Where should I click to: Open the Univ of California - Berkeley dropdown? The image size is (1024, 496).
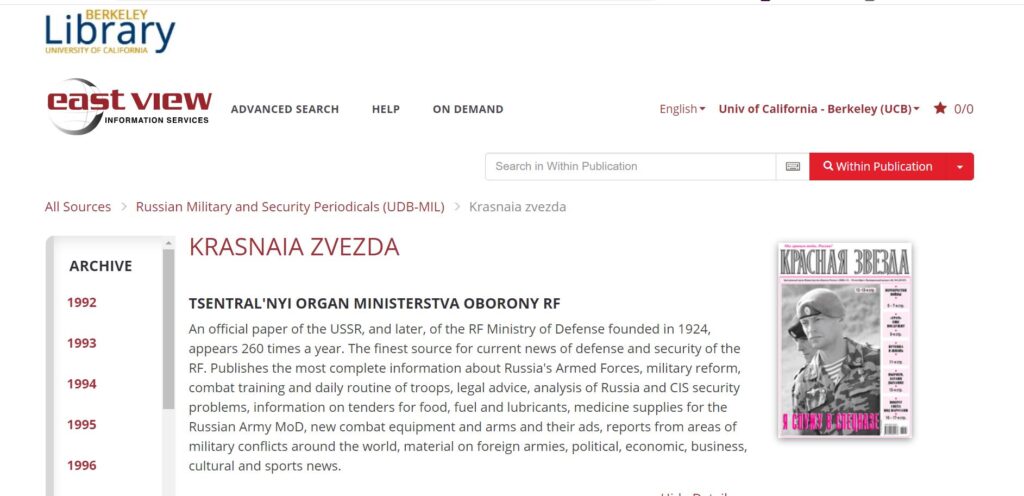point(818,109)
